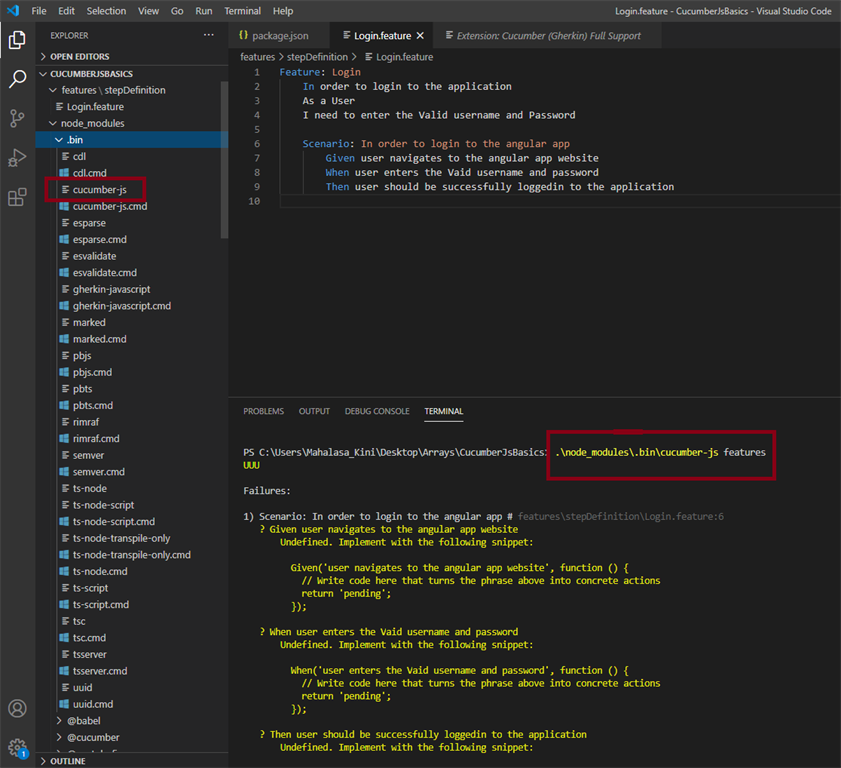Switch to the package.json editor tab
Image resolution: width=841 pixels, height=768 pixels.
point(279,35)
